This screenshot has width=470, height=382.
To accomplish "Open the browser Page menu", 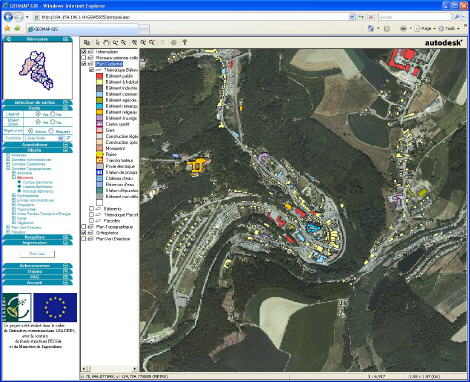I will (425, 29).
